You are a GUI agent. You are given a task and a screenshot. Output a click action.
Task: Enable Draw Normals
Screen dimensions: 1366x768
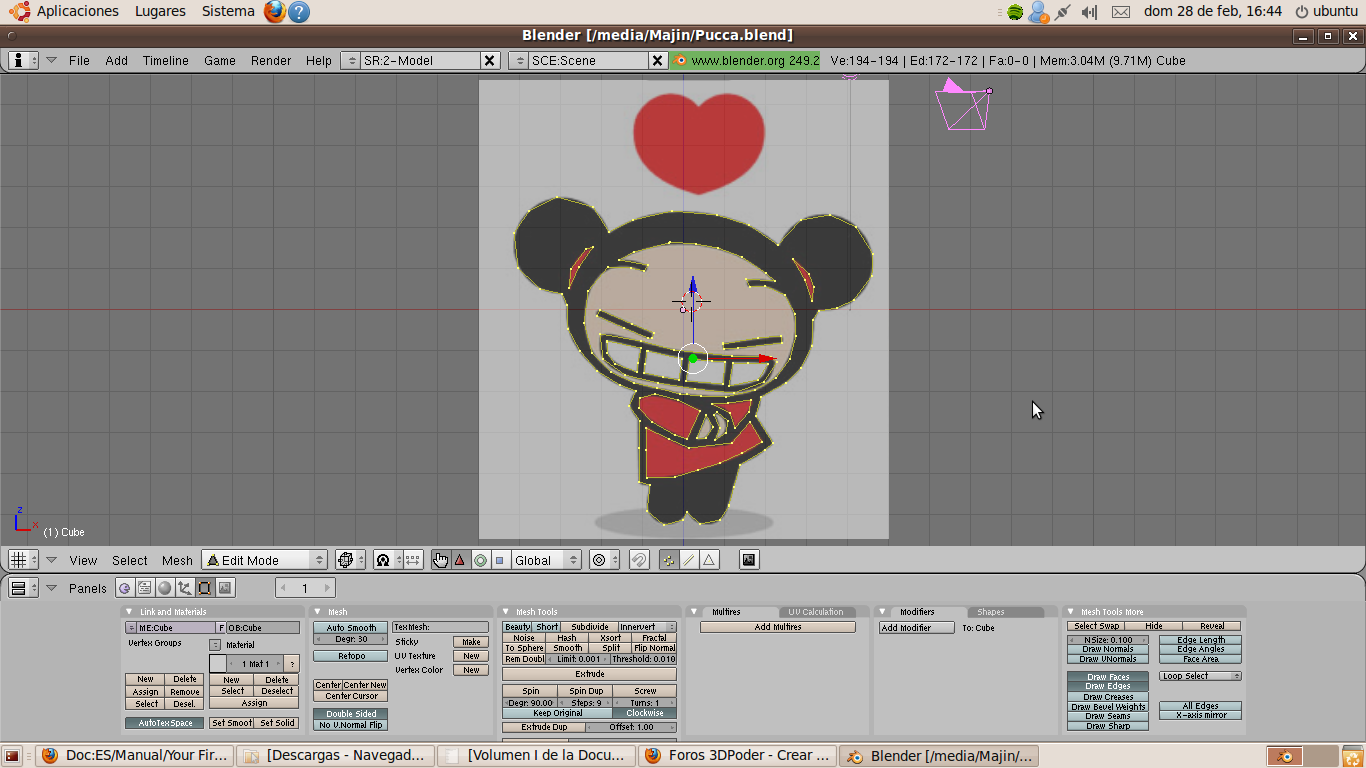1108,649
